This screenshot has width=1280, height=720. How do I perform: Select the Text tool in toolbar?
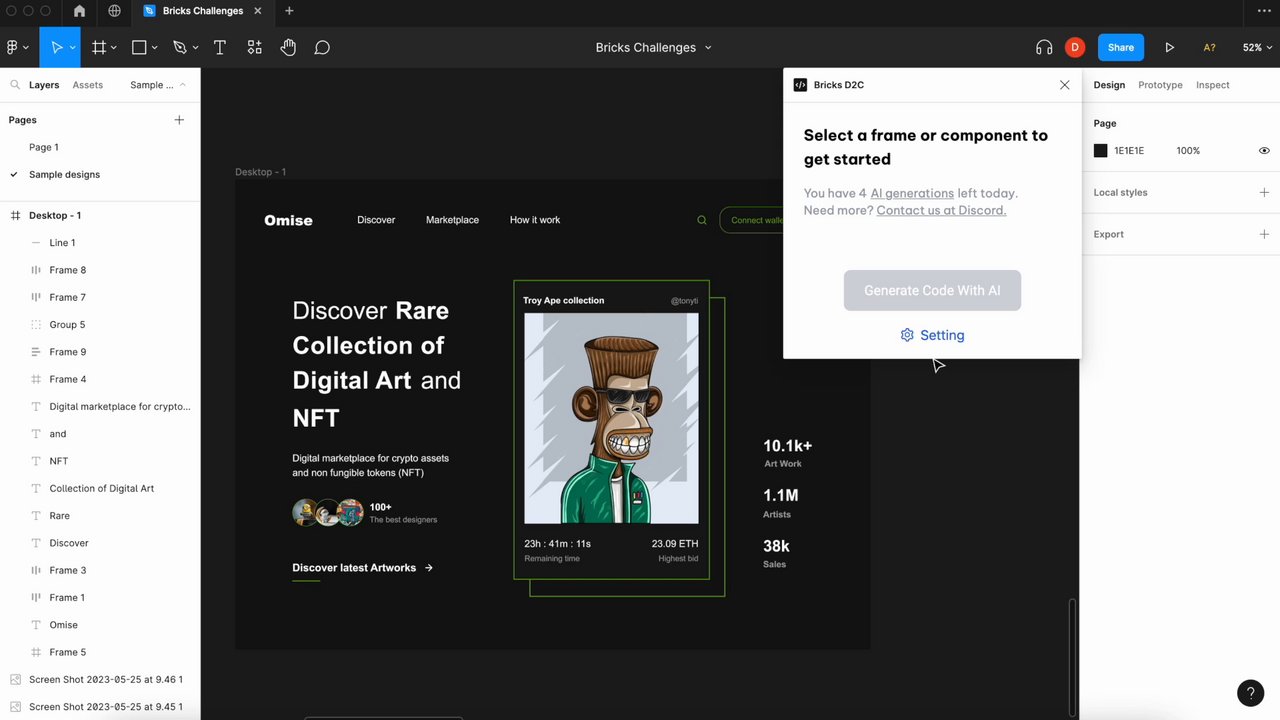pyautogui.click(x=220, y=47)
